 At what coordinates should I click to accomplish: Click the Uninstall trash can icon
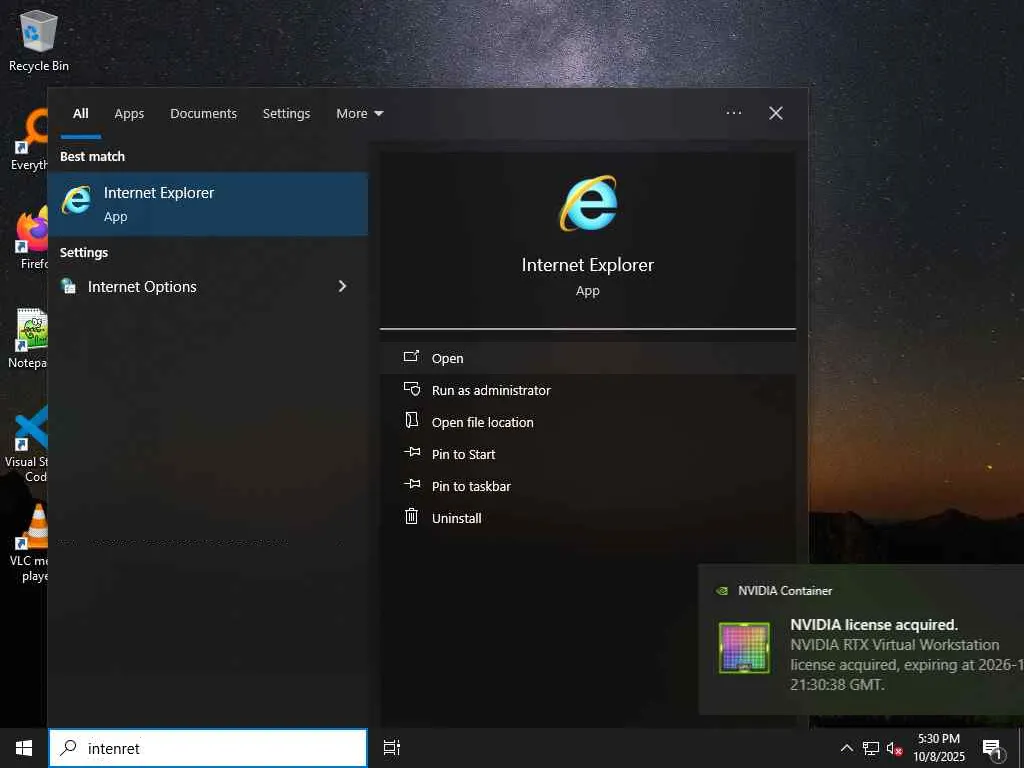(x=411, y=517)
